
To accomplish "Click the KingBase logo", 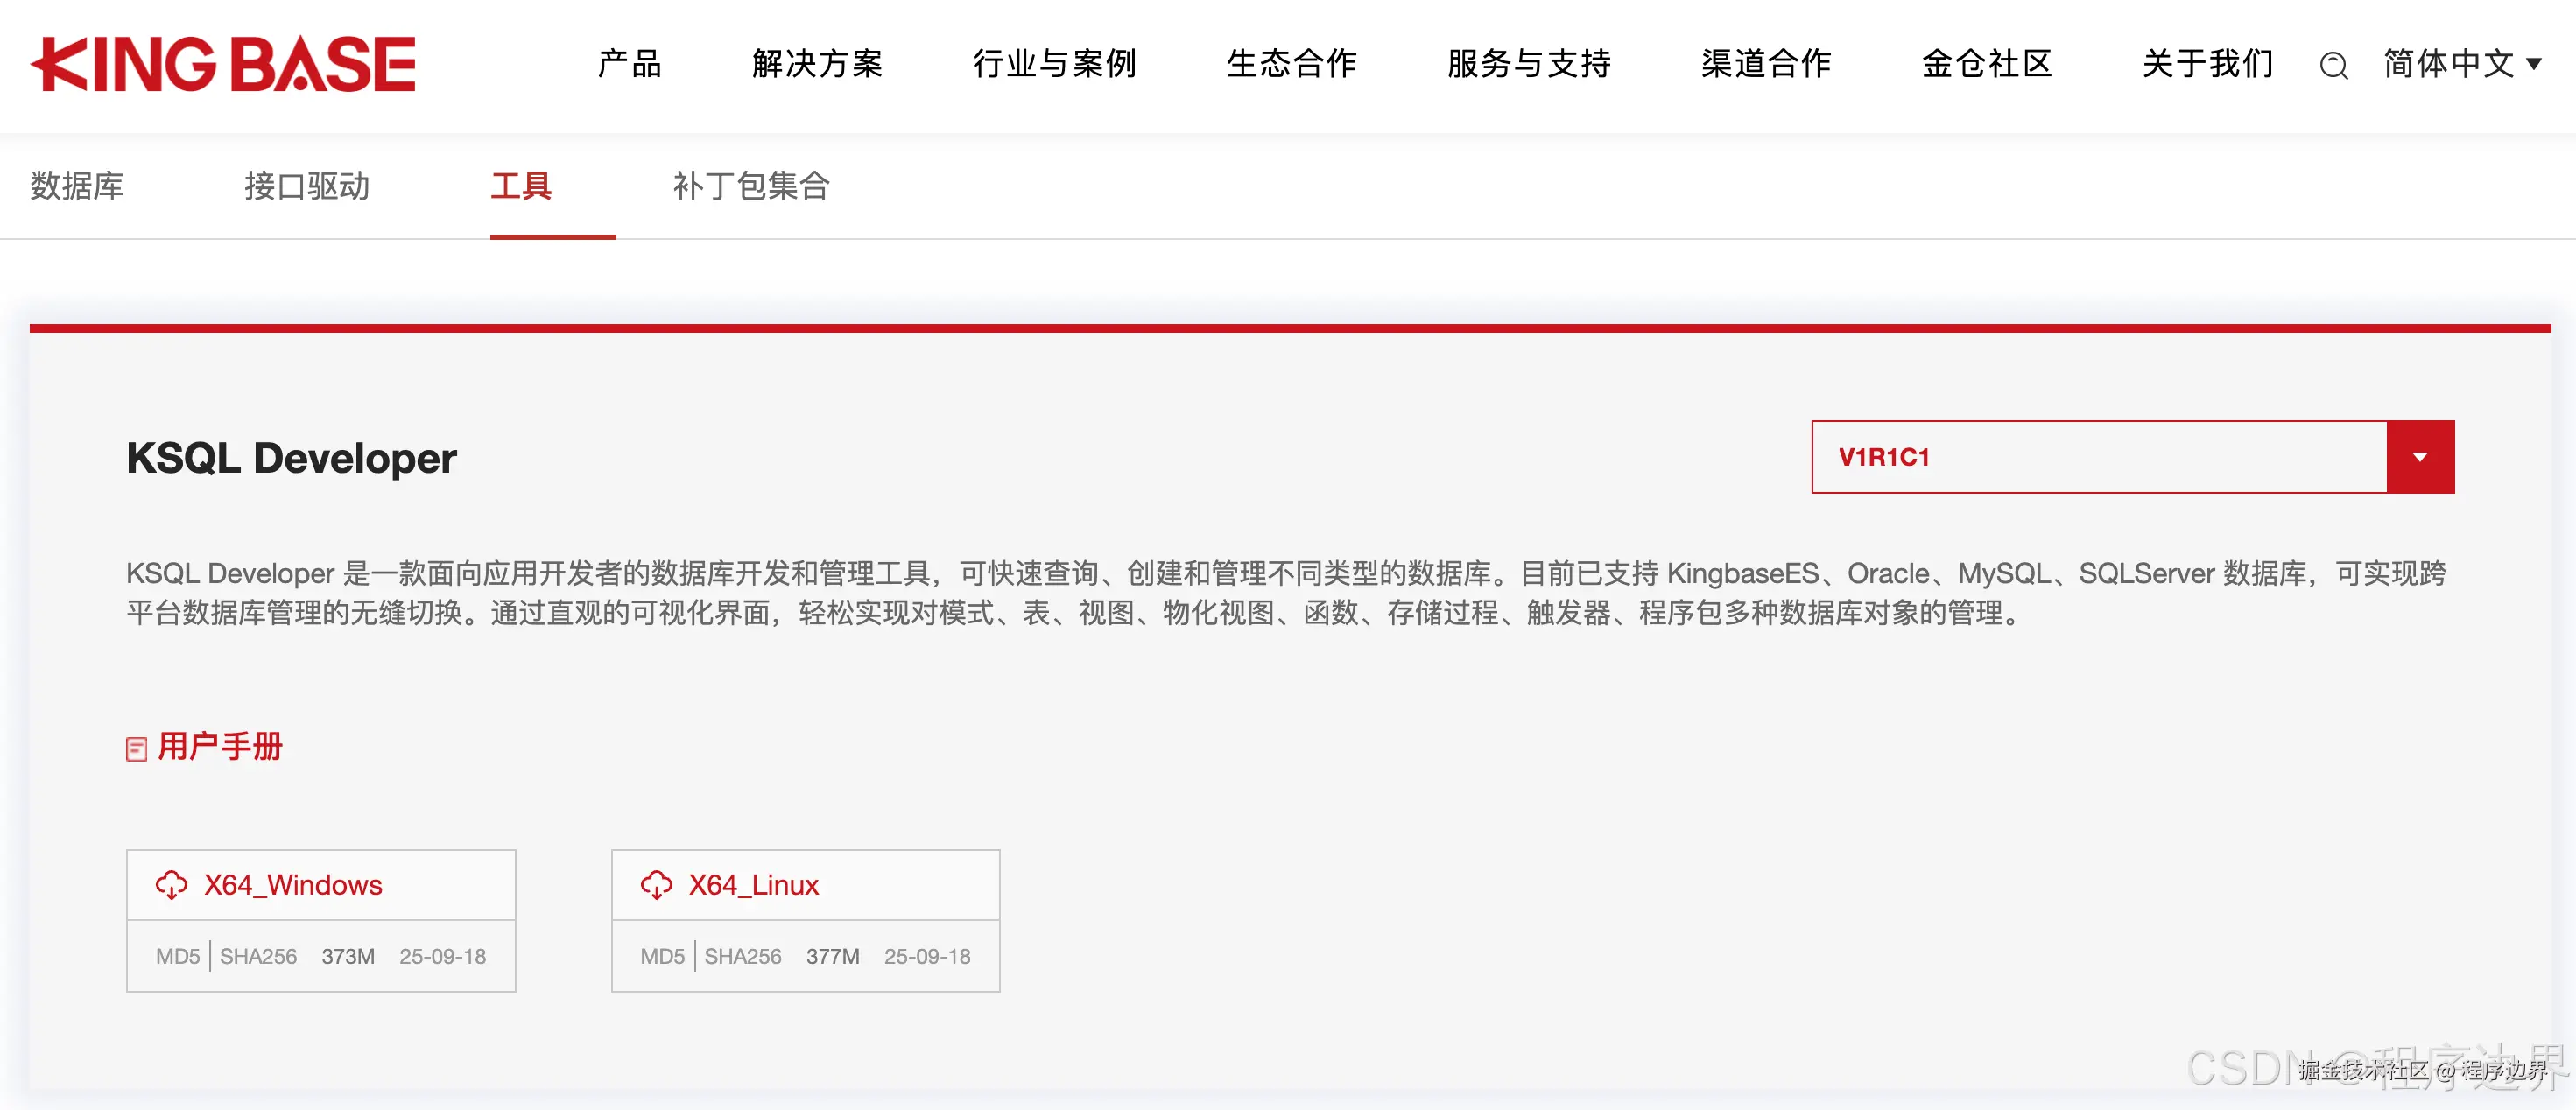I will (x=223, y=64).
